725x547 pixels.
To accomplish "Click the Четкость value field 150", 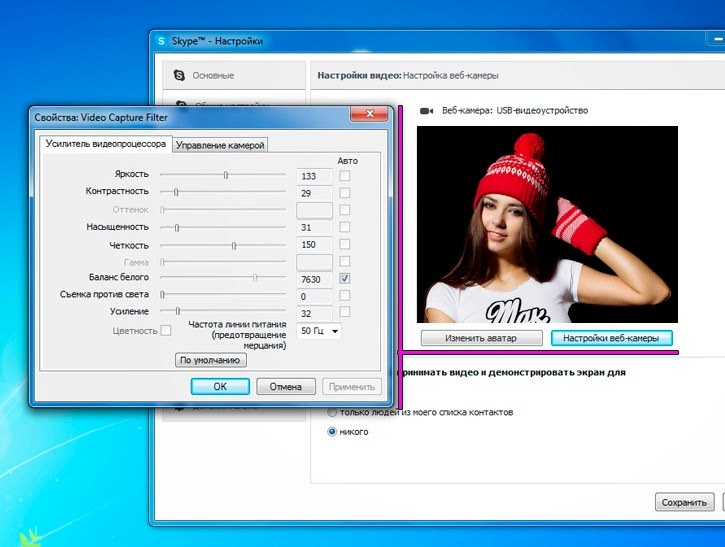I will click(314, 245).
